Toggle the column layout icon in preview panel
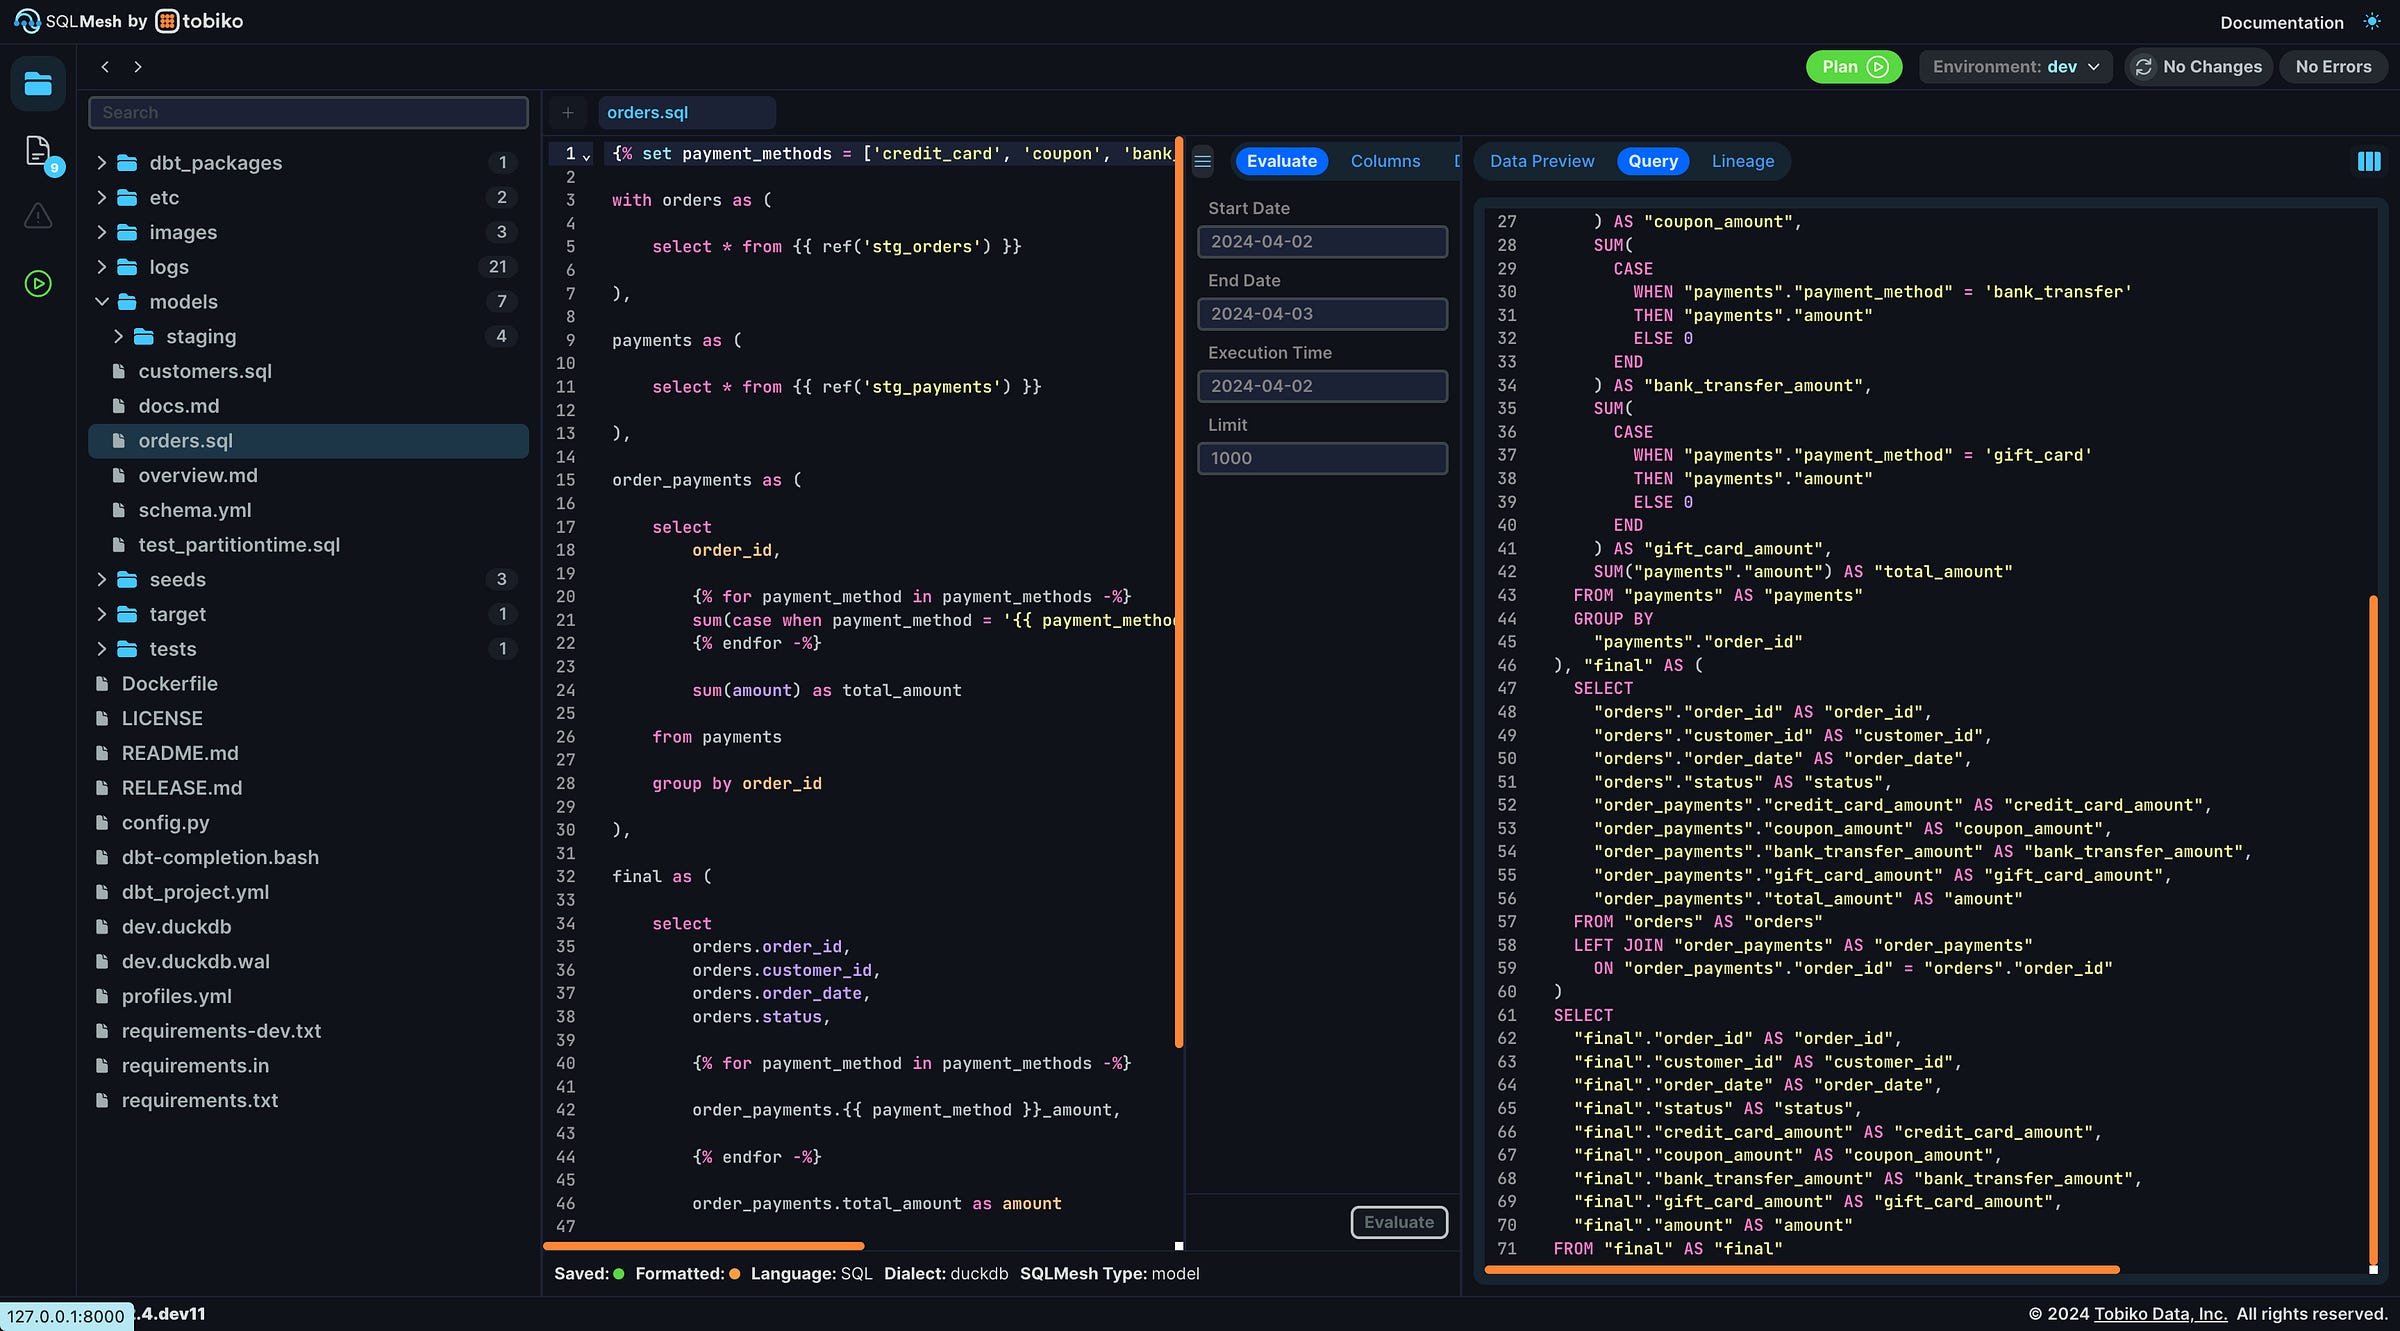Screen dimensions: 2400x1331 point(2369,162)
